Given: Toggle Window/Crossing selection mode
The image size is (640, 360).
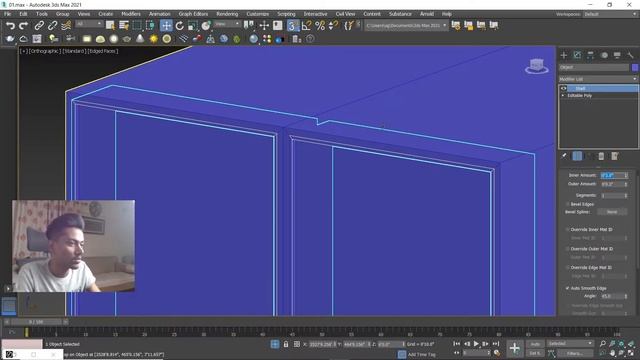Looking at the screenshot, I should coord(150,26).
